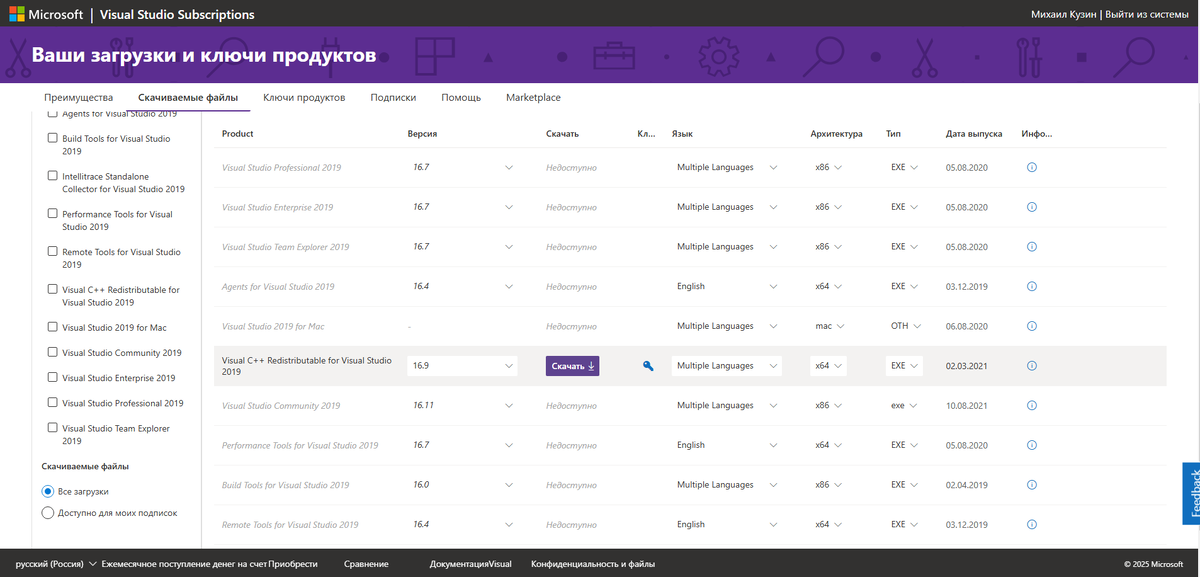Open EXE type dropdown for Visual C++ Redistributable

click(x=904, y=366)
